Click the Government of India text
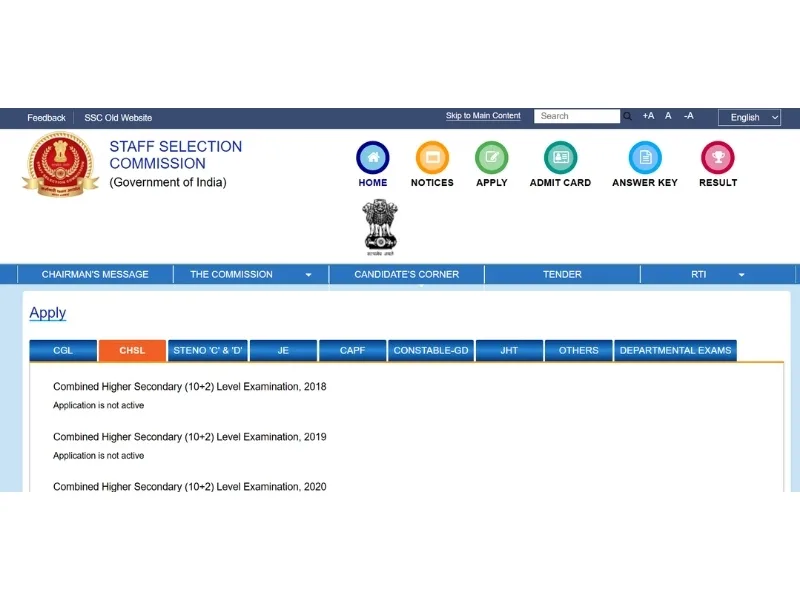 click(x=168, y=183)
